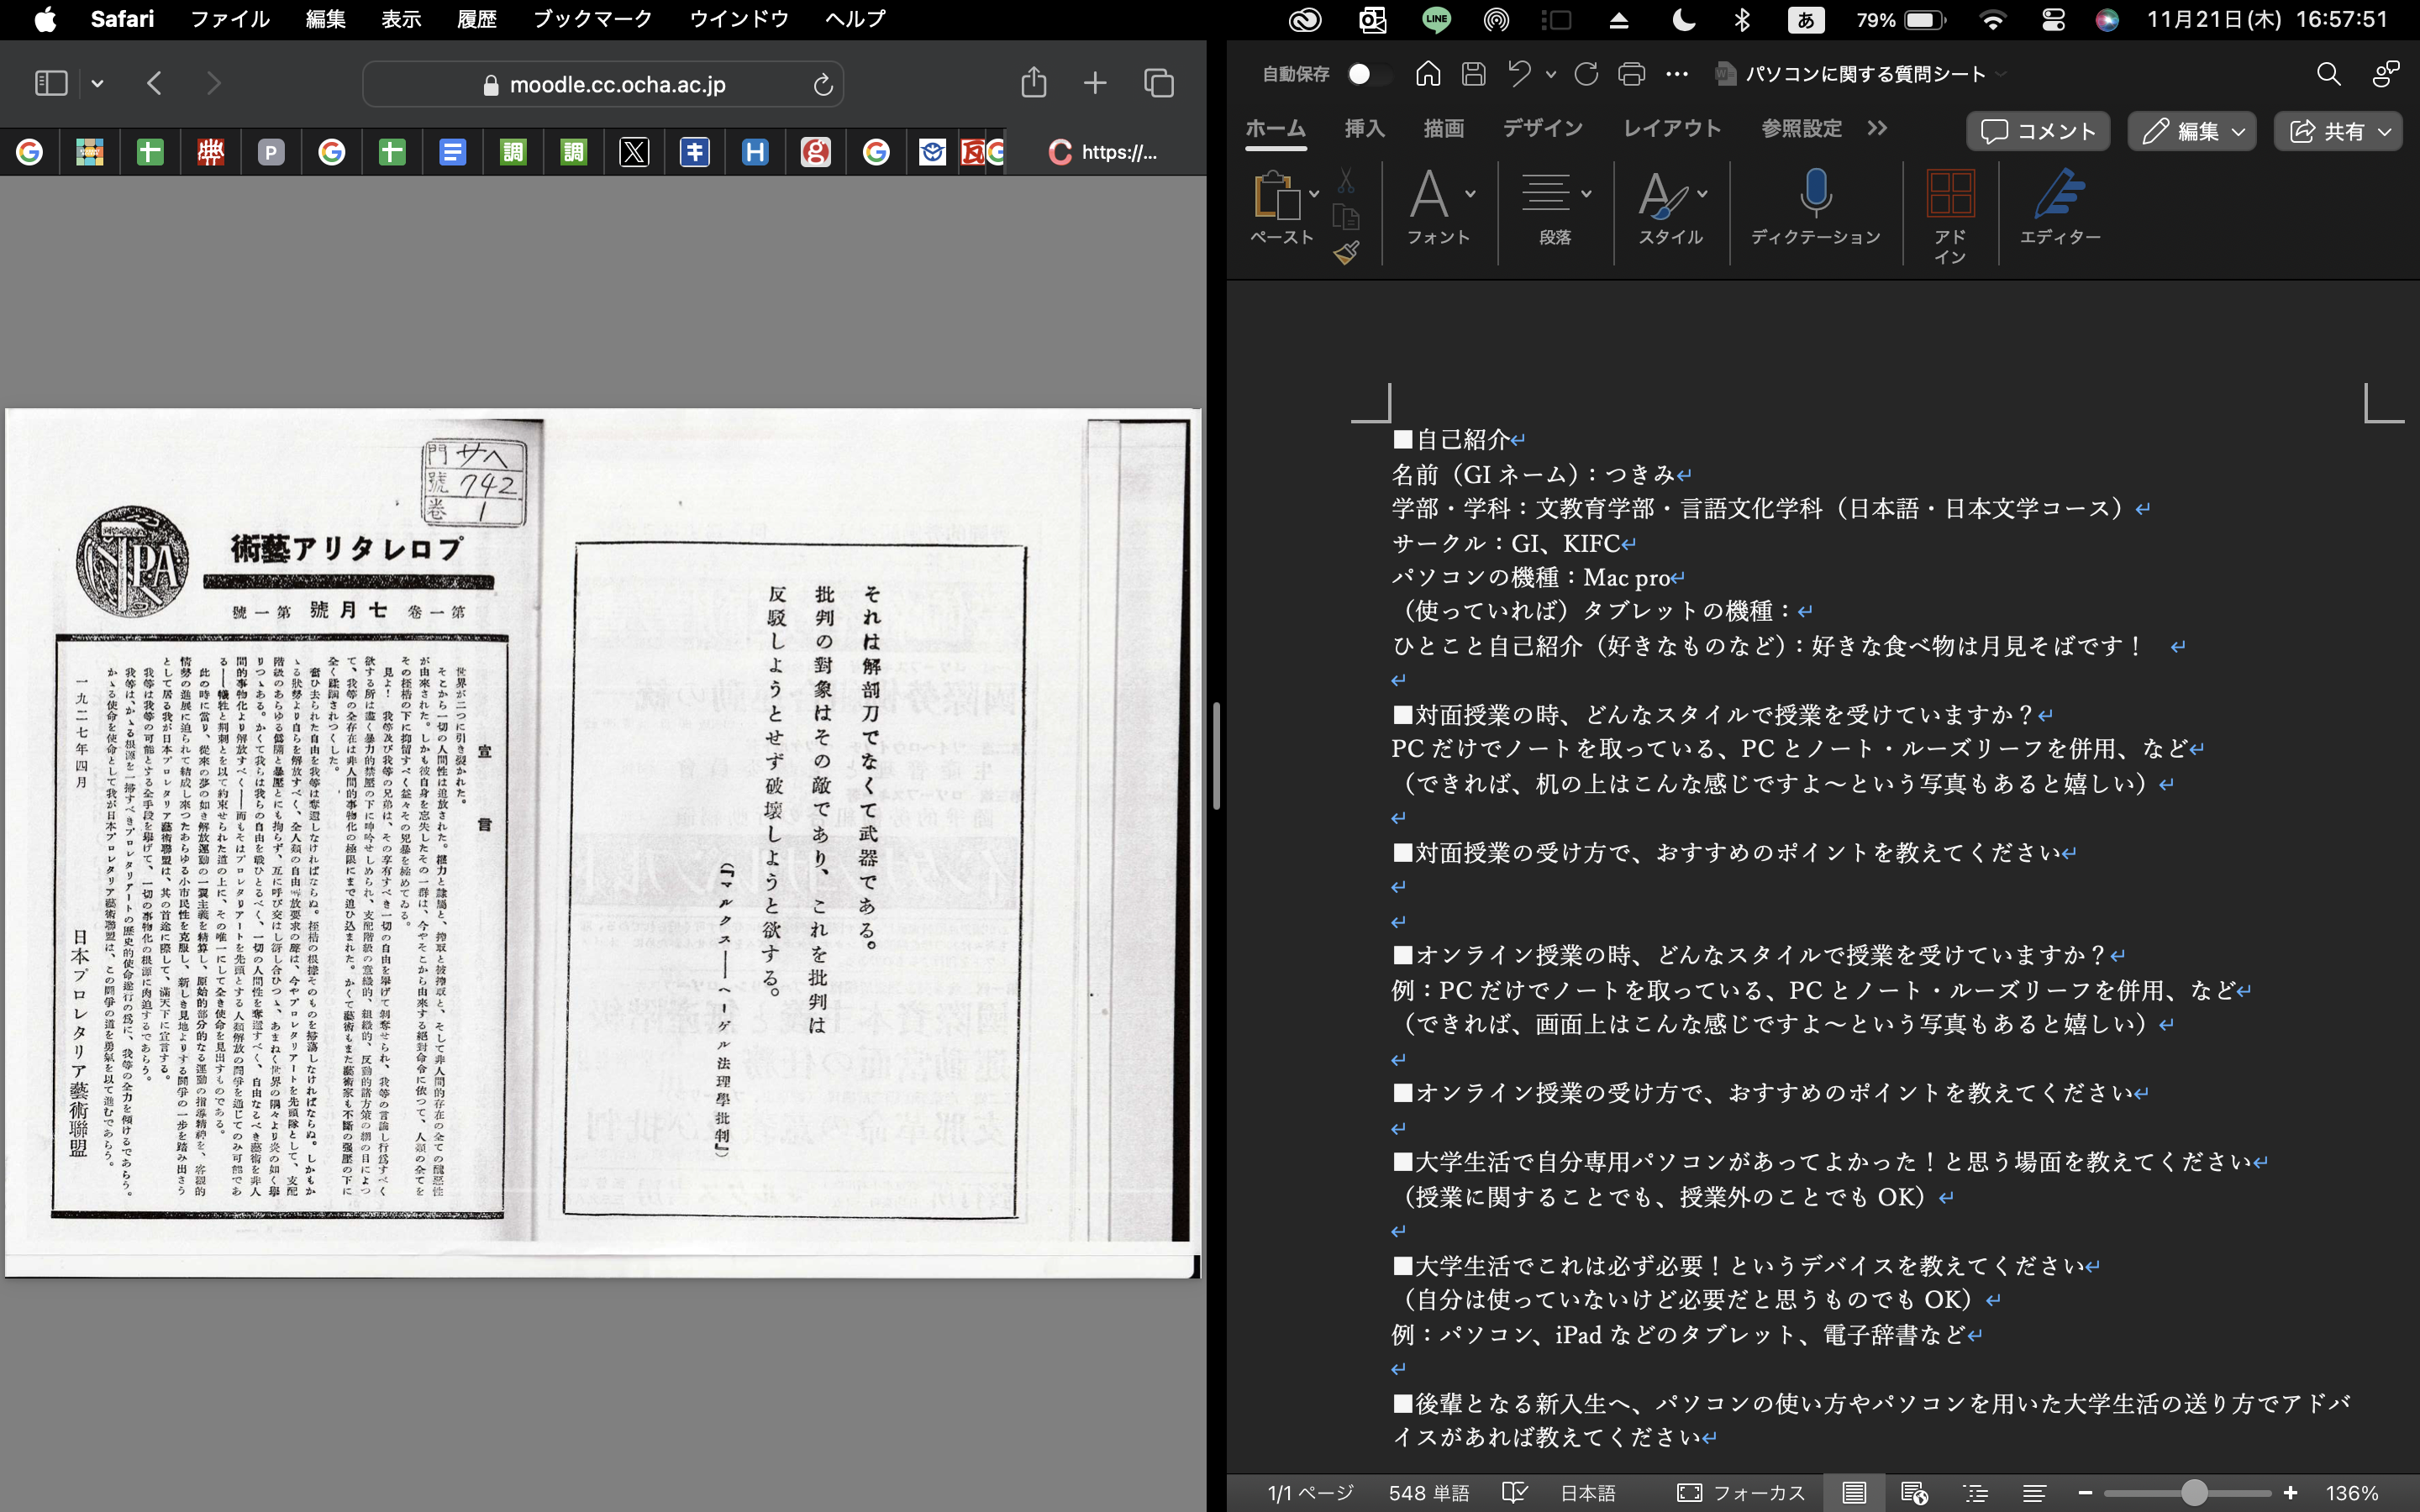Click the zoom out minus button
The image size is (2420, 1512).
[2085, 1493]
